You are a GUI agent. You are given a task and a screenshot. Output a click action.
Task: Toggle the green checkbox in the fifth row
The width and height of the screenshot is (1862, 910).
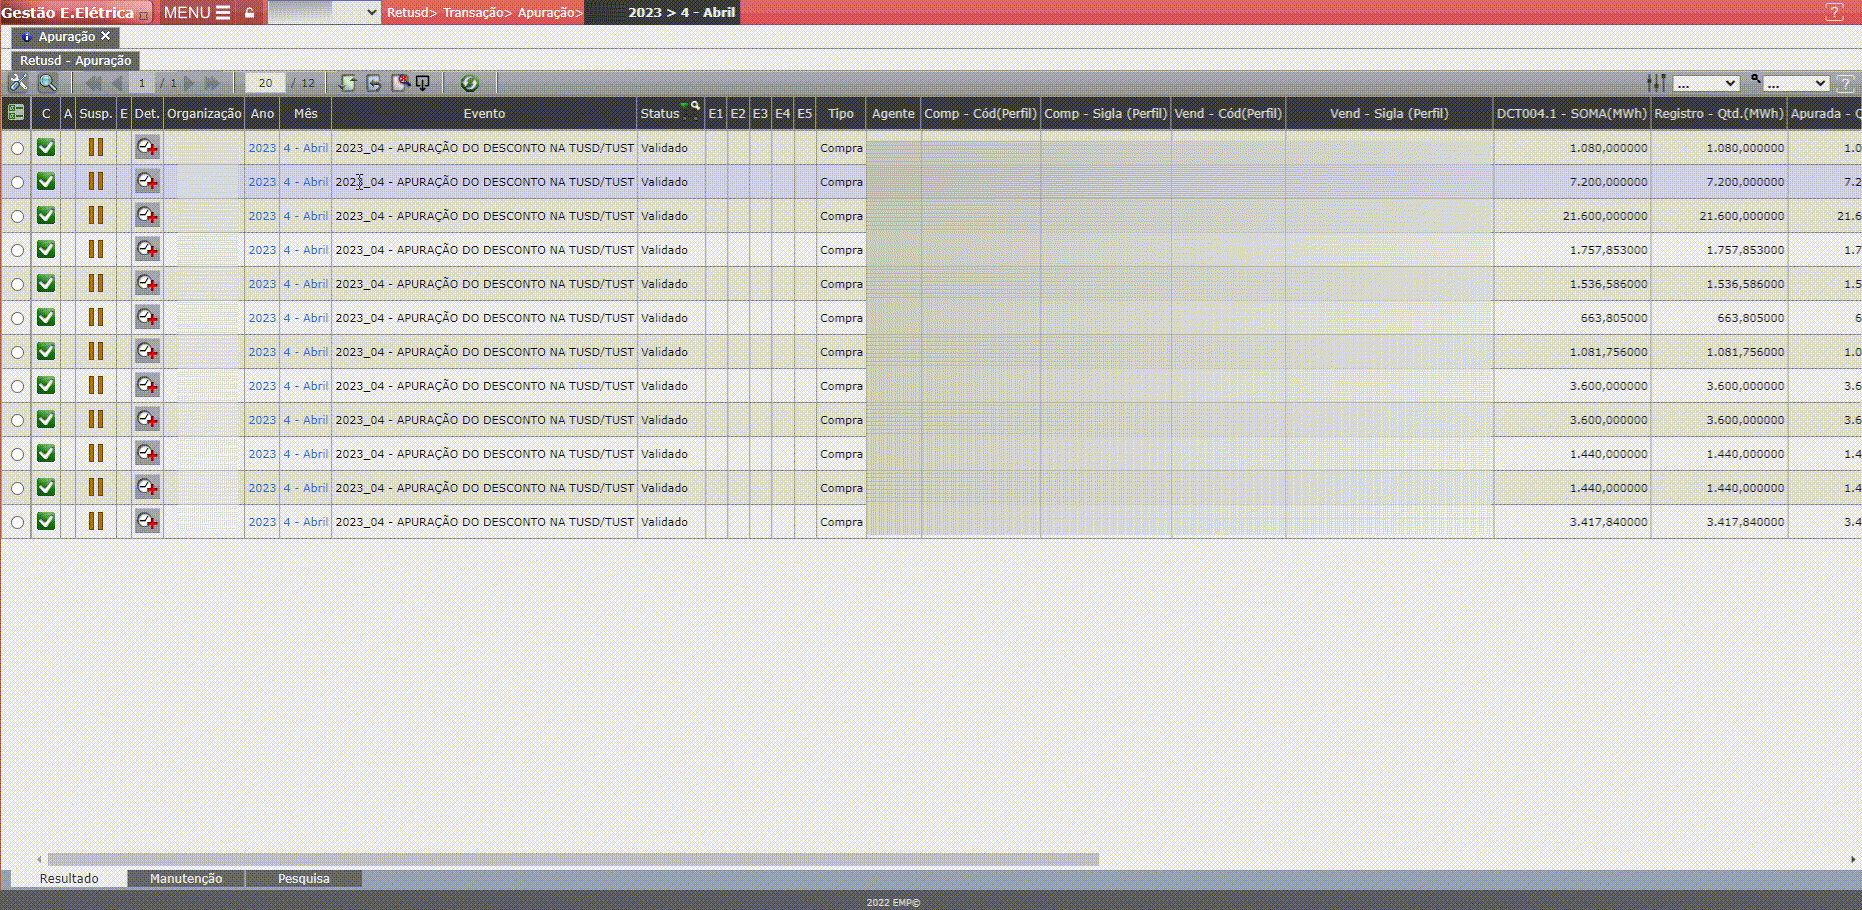[46, 284]
